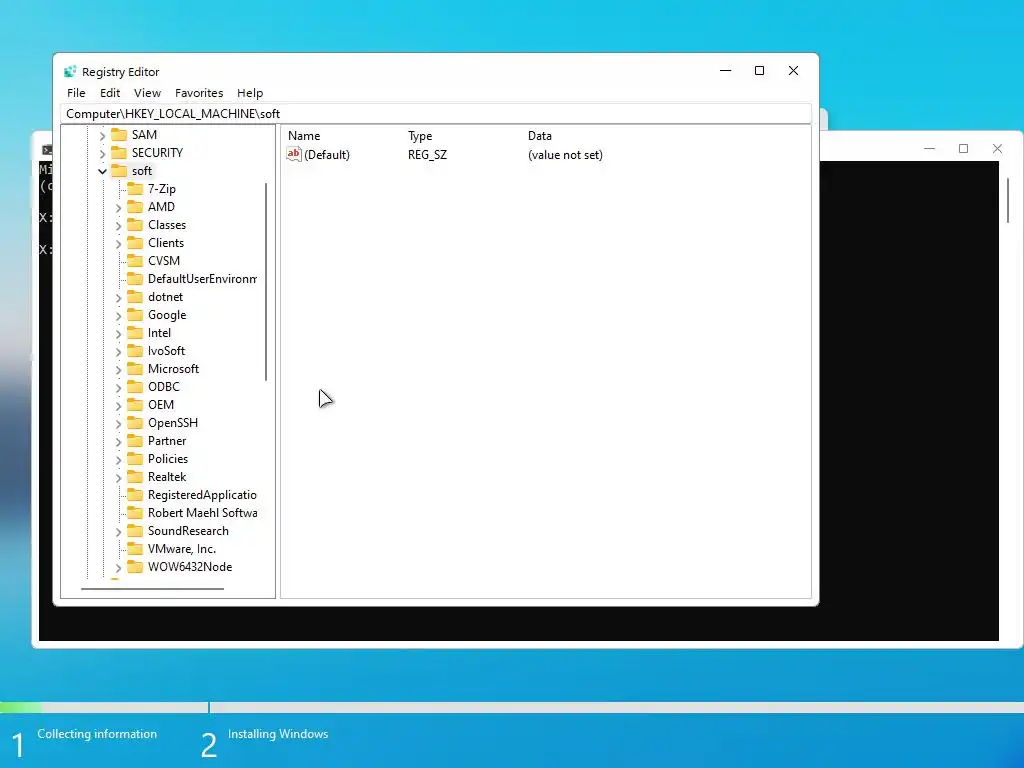Select the SoundResearch folder icon

coord(135,530)
